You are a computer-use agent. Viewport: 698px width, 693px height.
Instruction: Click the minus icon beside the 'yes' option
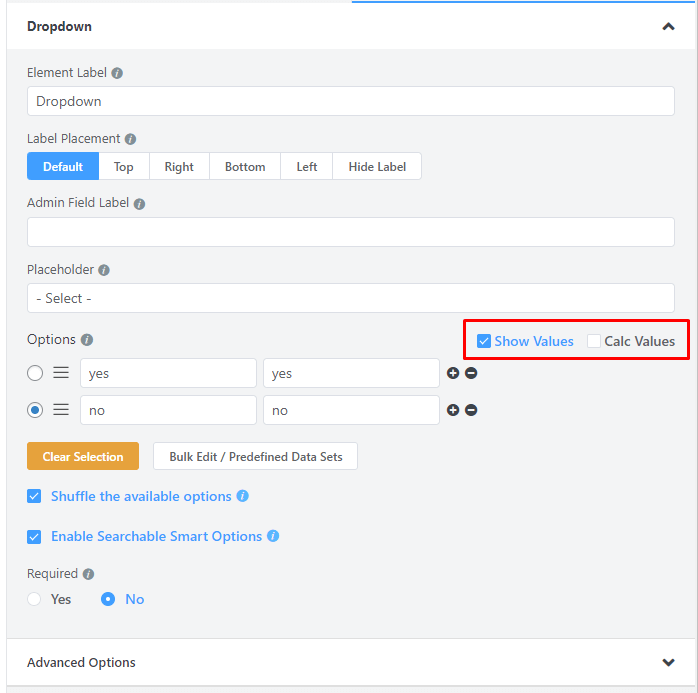tap(471, 373)
